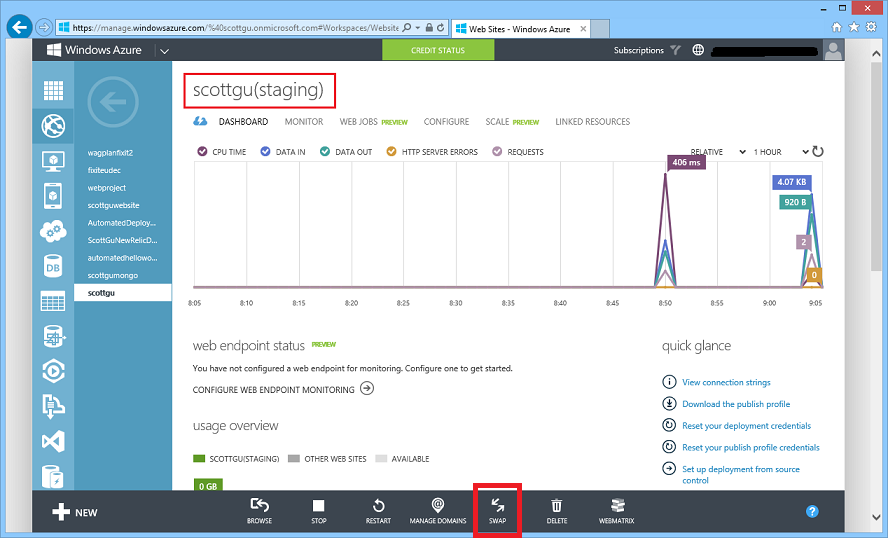This screenshot has height=538, width=888.
Task: Toggle CPU Time metric checkmark
Action: point(203,152)
